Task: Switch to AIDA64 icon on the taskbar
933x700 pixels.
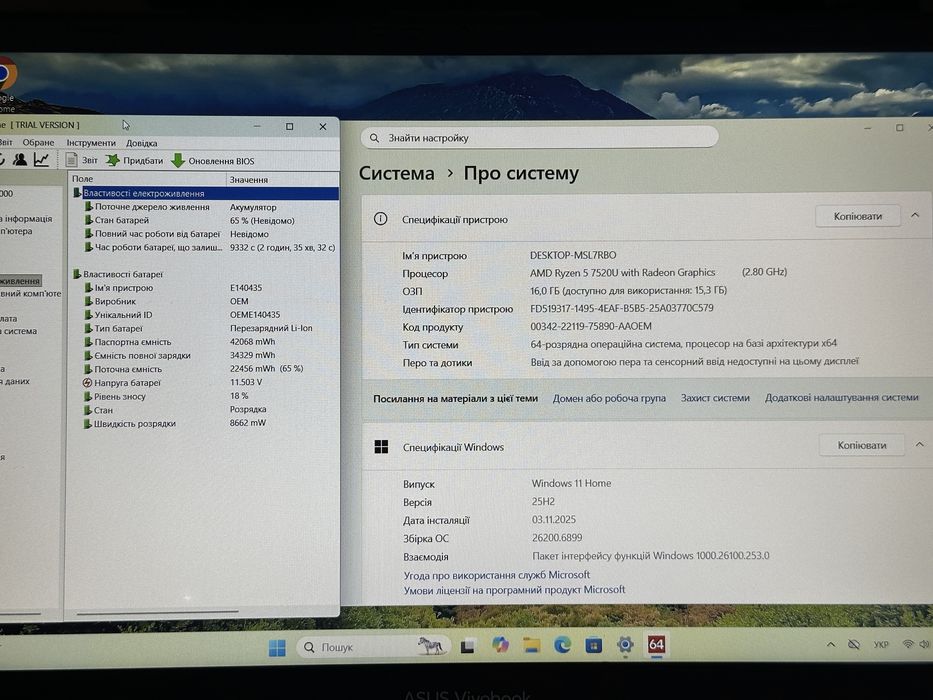Action: 656,645
